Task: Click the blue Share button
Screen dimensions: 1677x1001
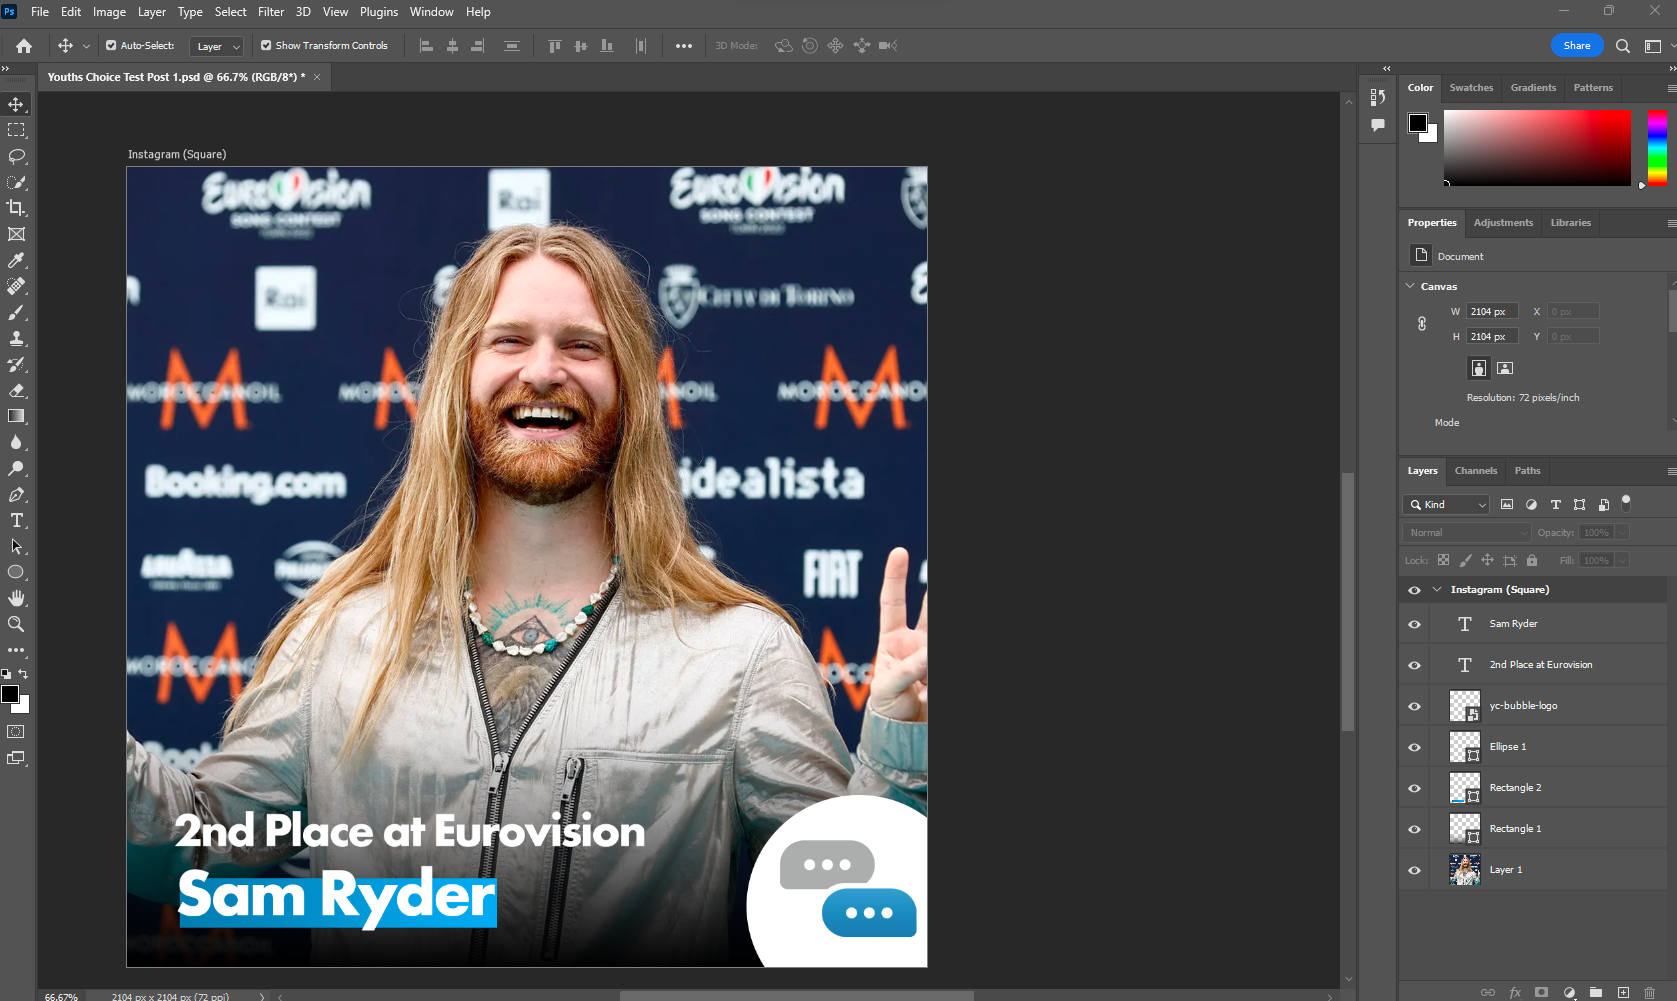Action: (x=1576, y=45)
